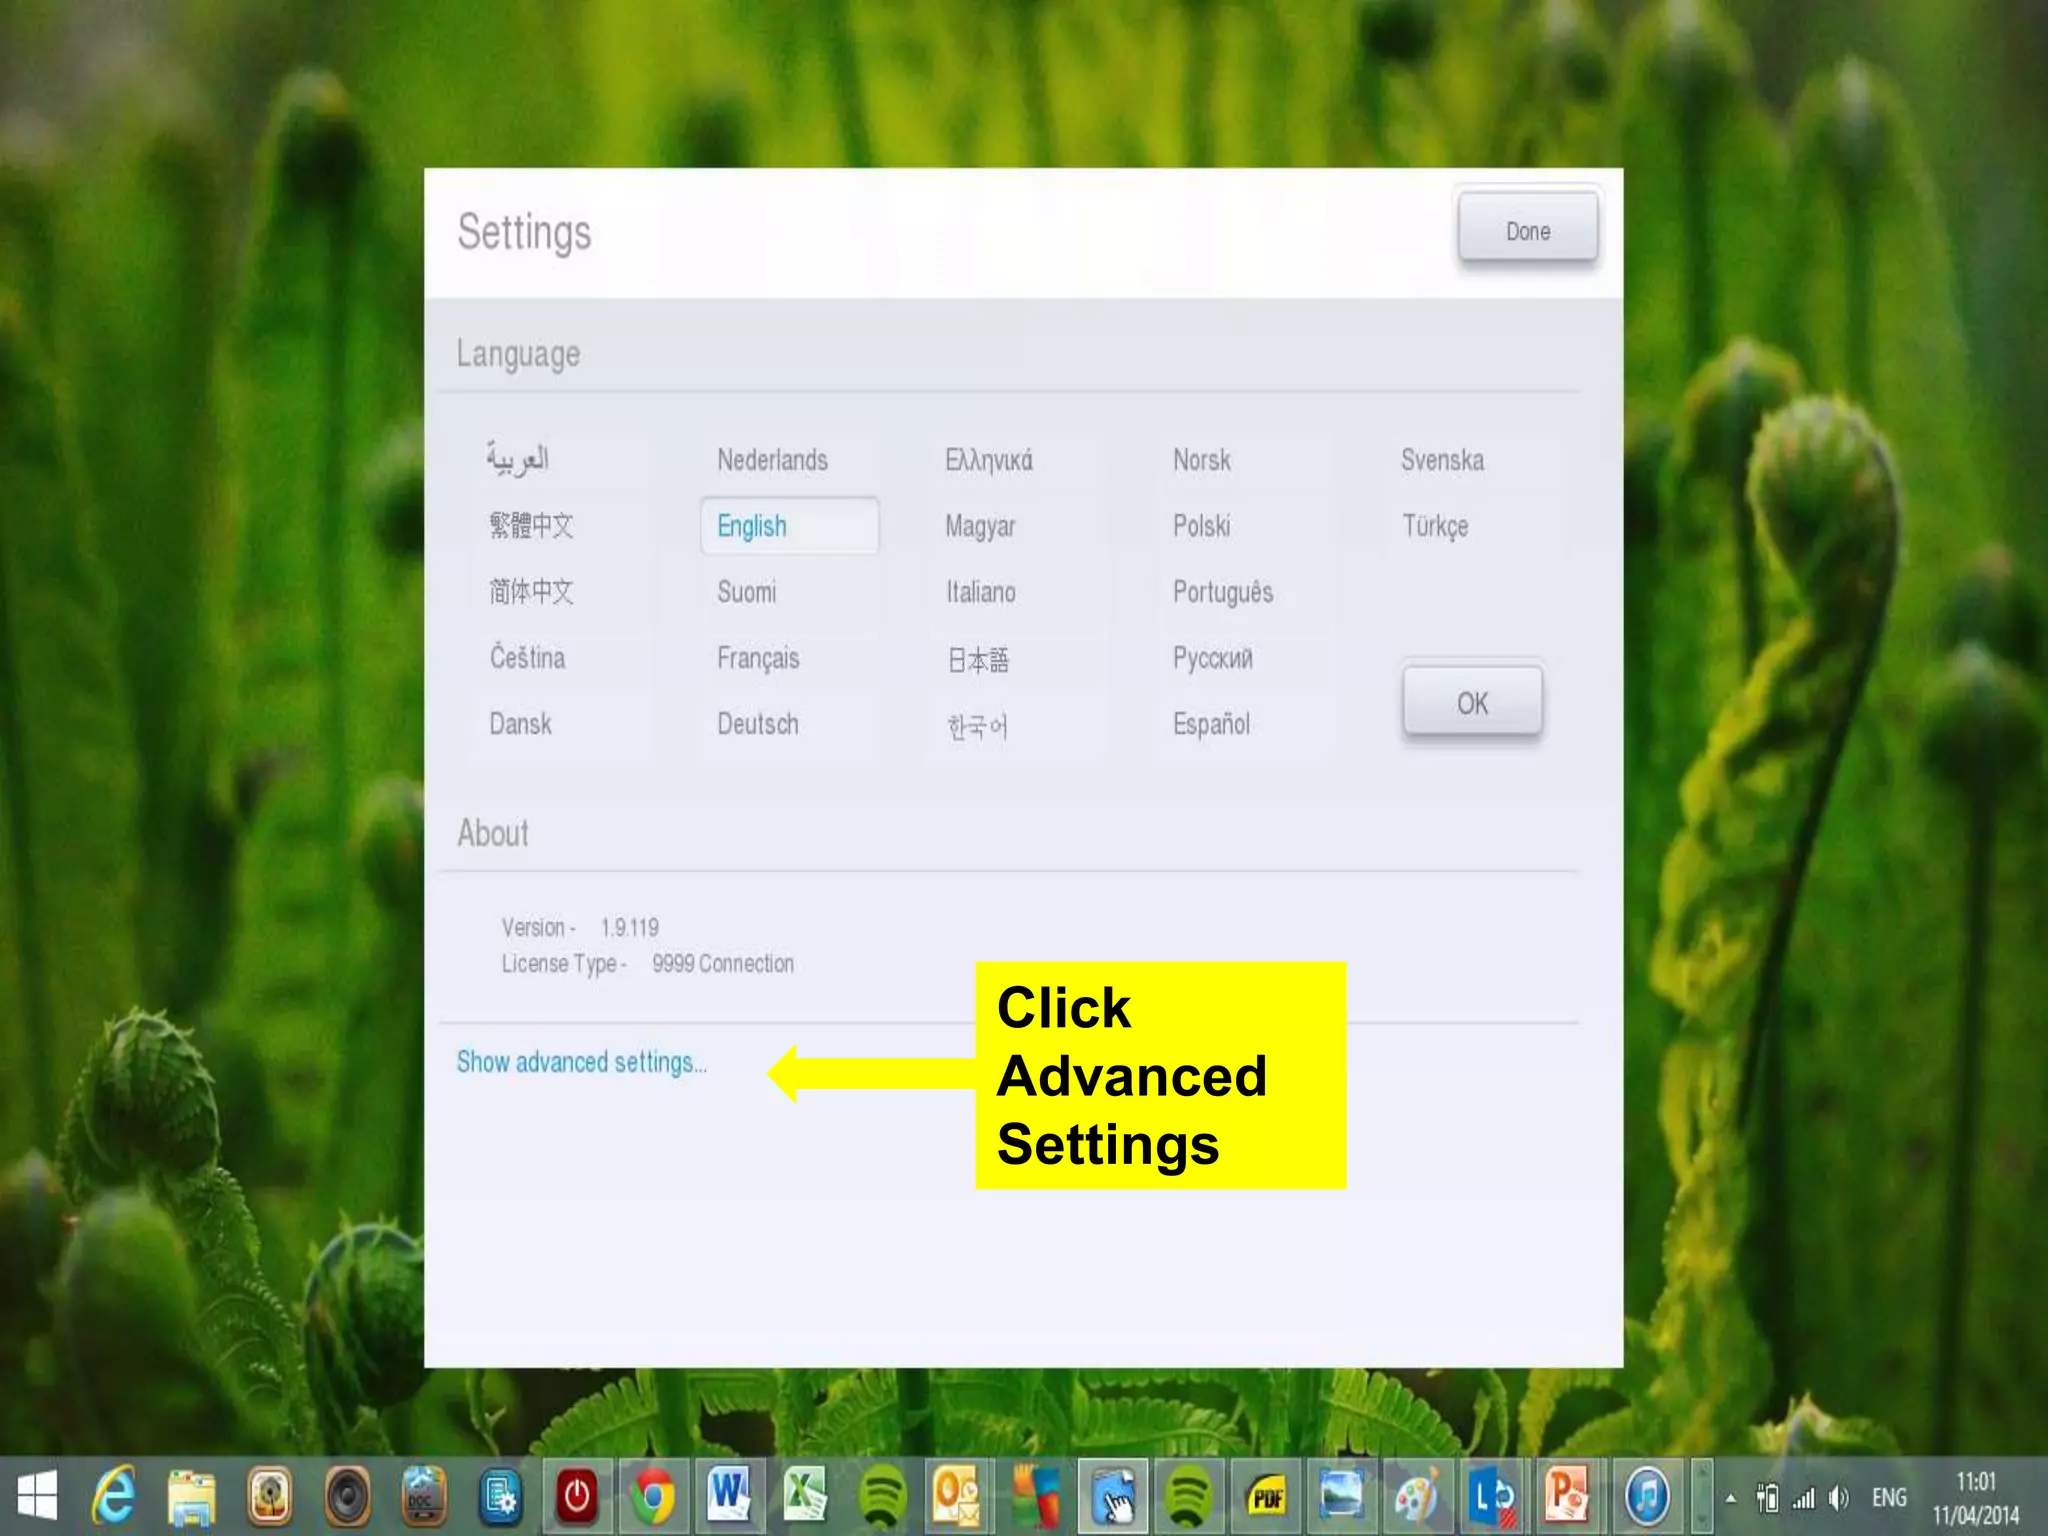Screen dimensions: 2048x1536
Task: Confirm language with the OK button
Action: coord(1472,702)
